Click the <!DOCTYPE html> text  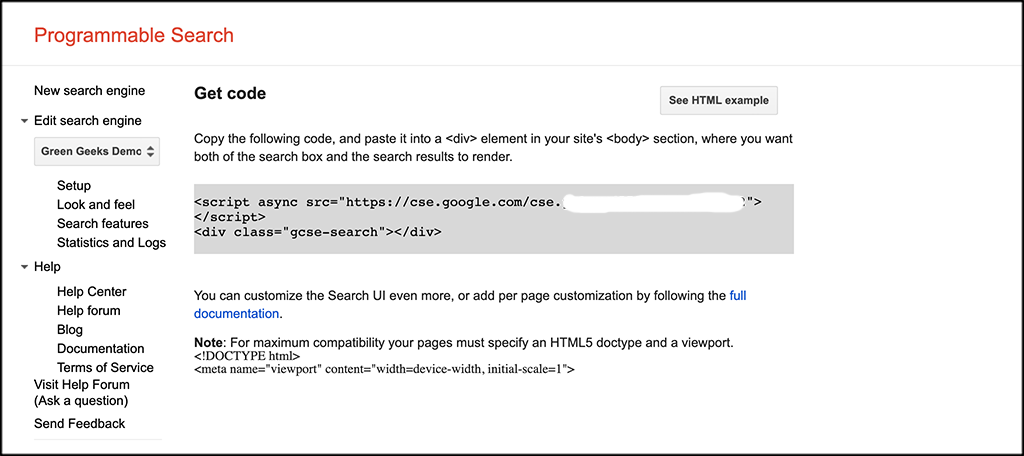247,356
